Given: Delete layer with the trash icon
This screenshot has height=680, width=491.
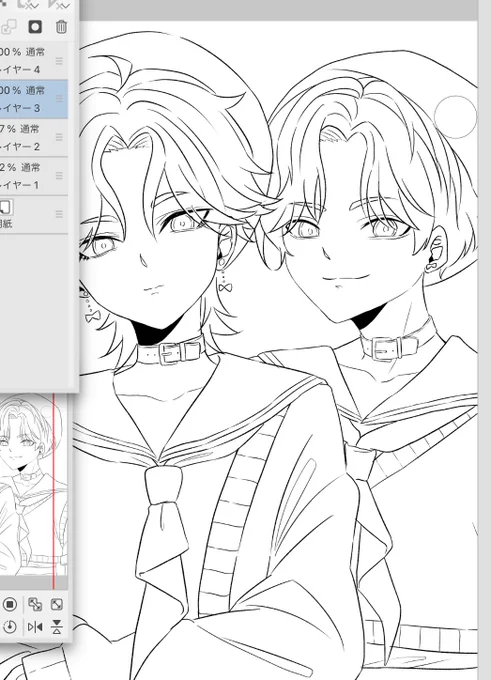Looking at the screenshot, I should click(62, 27).
